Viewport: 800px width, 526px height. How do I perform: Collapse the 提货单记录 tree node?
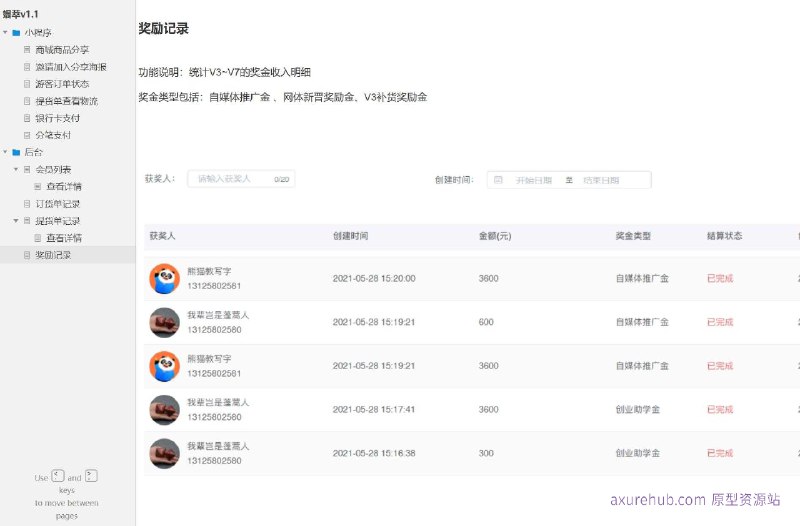pyautogui.click(x=16, y=220)
